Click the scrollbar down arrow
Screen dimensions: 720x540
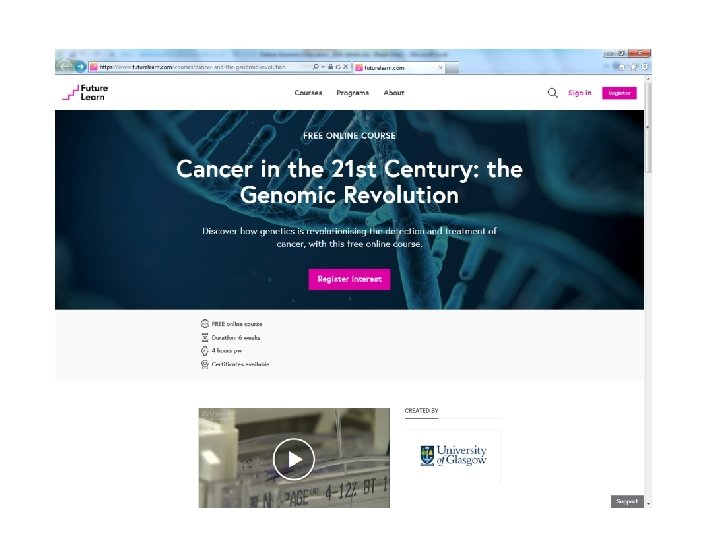[x=648, y=504]
